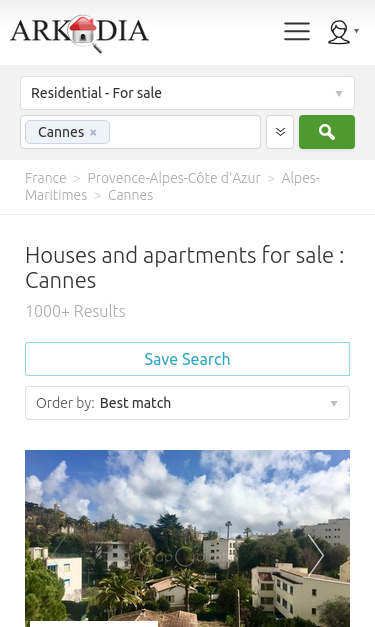Click the Arkadia house logo

[x=80, y=32]
